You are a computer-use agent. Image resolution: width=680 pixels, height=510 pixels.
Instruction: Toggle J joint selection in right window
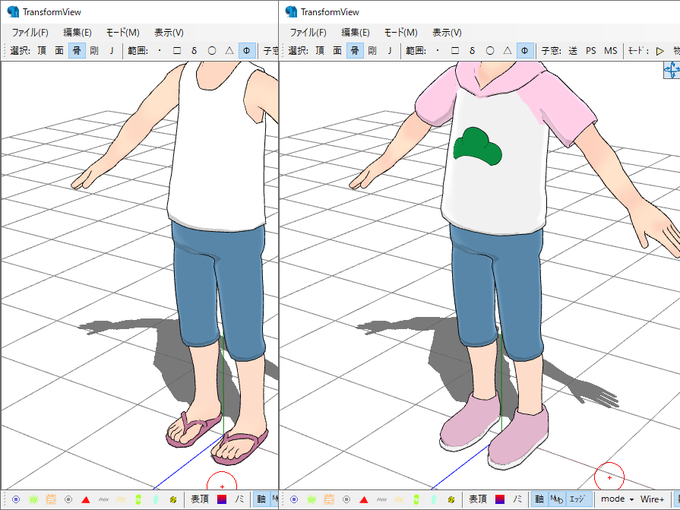pos(389,51)
